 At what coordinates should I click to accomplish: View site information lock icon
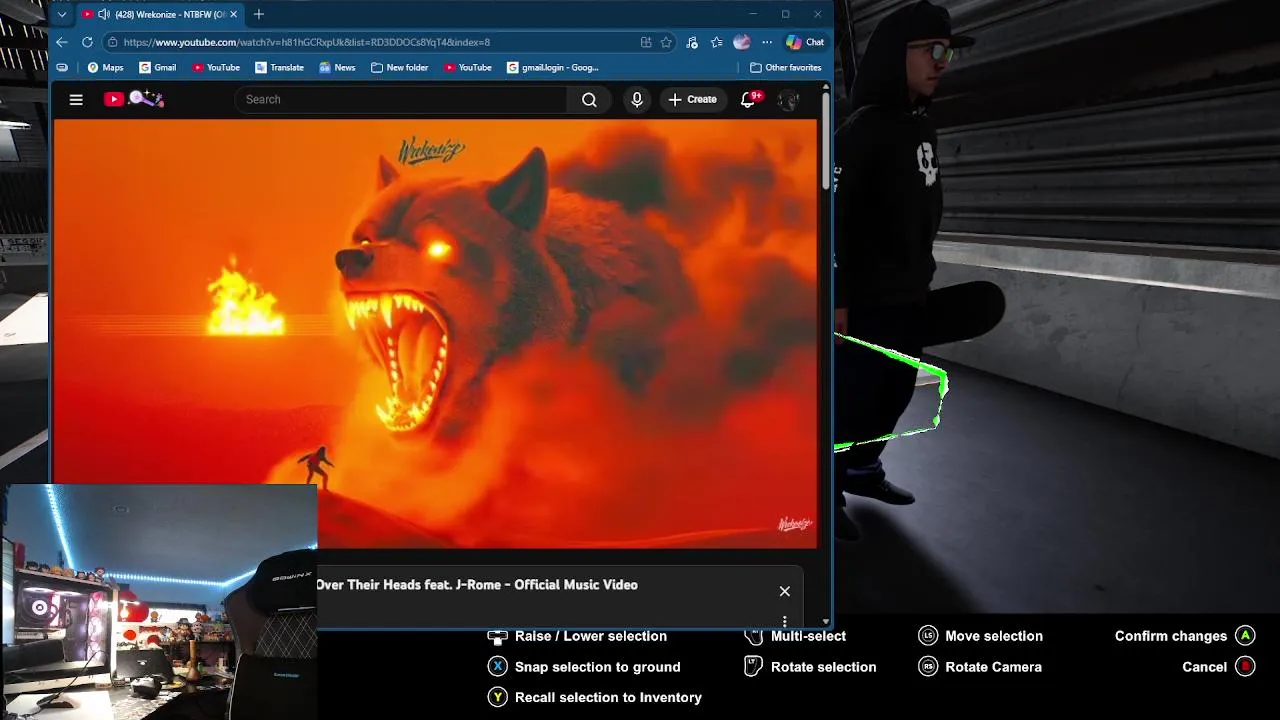coord(113,42)
